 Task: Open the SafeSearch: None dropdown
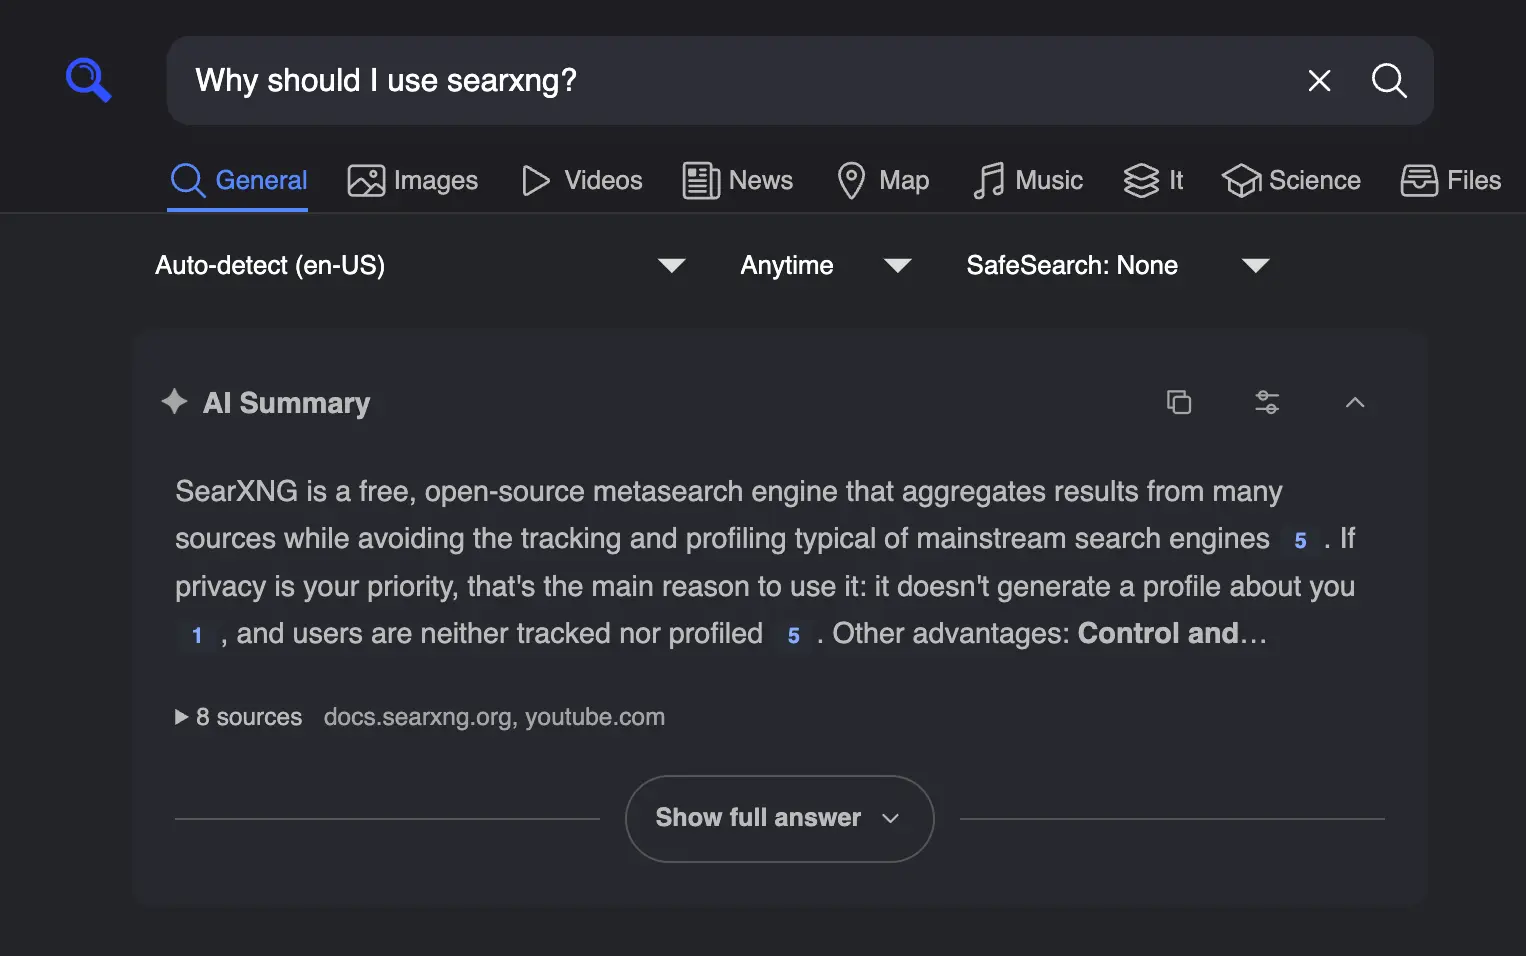click(1117, 266)
